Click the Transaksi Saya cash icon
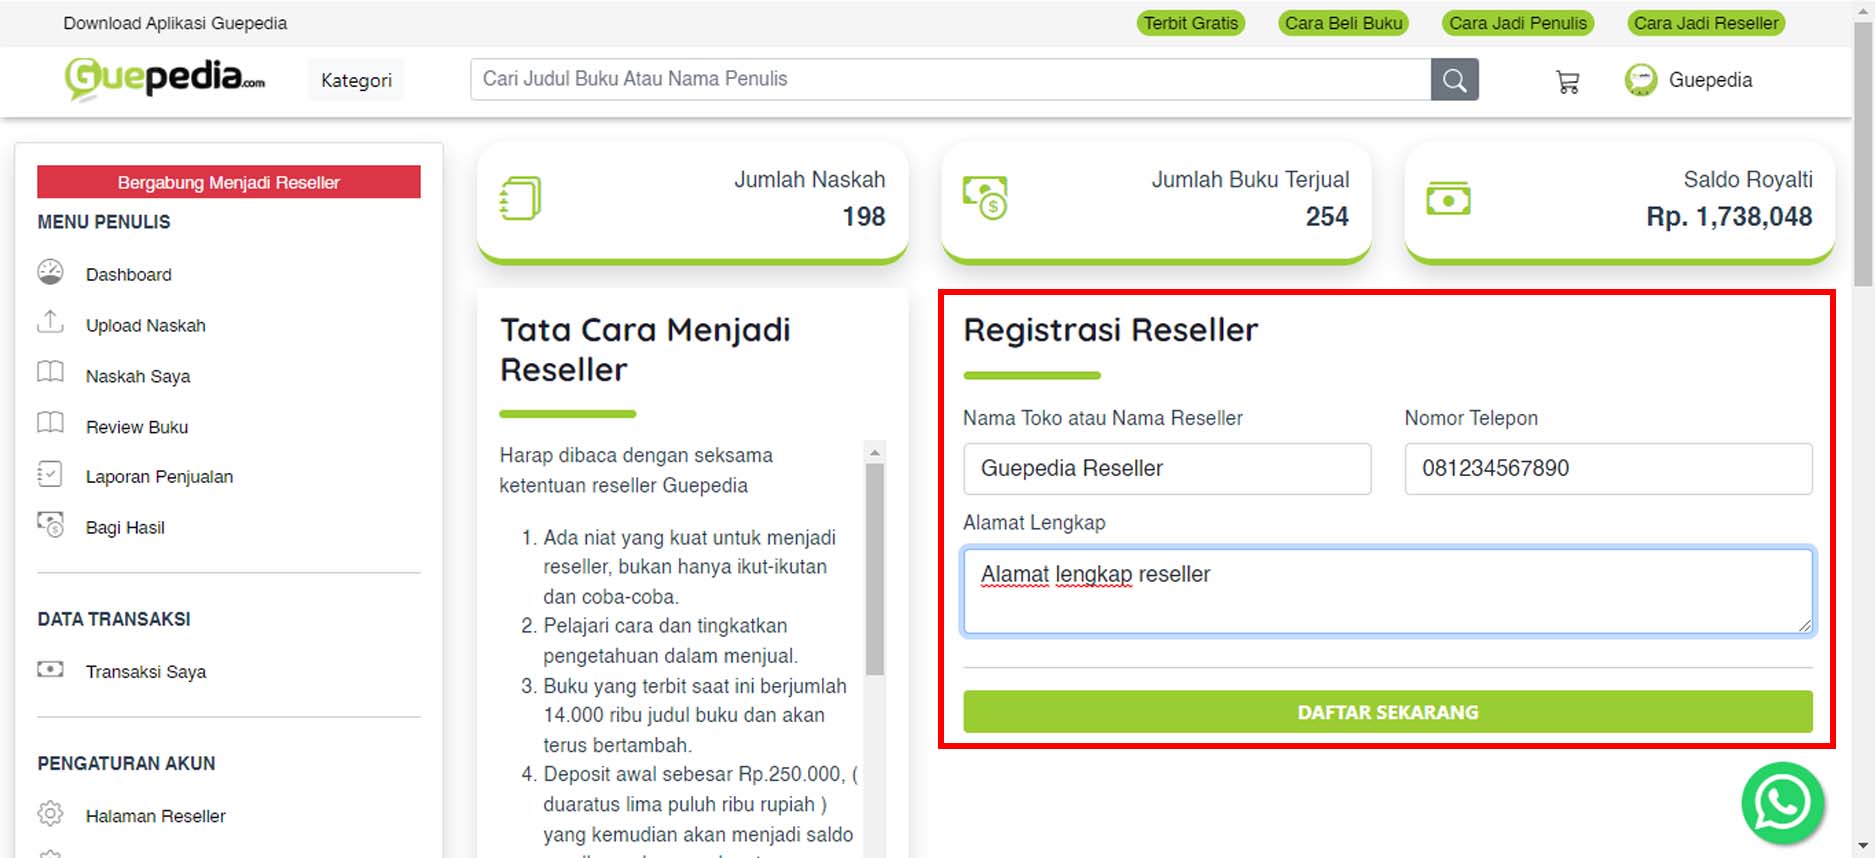1875x858 pixels. (x=50, y=669)
